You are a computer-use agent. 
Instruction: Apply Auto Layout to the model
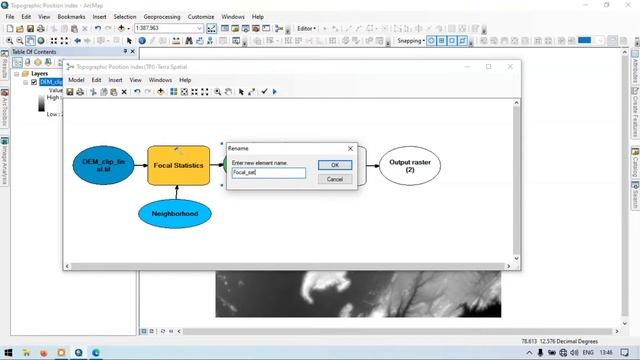[174, 92]
